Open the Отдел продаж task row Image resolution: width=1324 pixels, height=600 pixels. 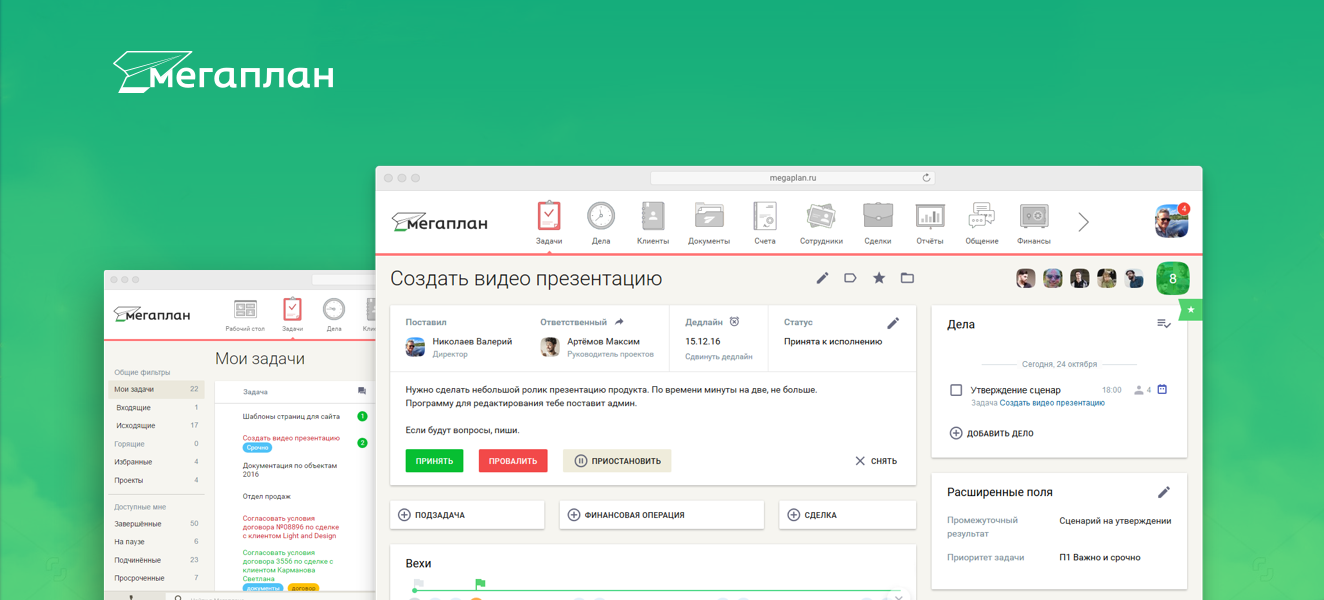[267, 496]
